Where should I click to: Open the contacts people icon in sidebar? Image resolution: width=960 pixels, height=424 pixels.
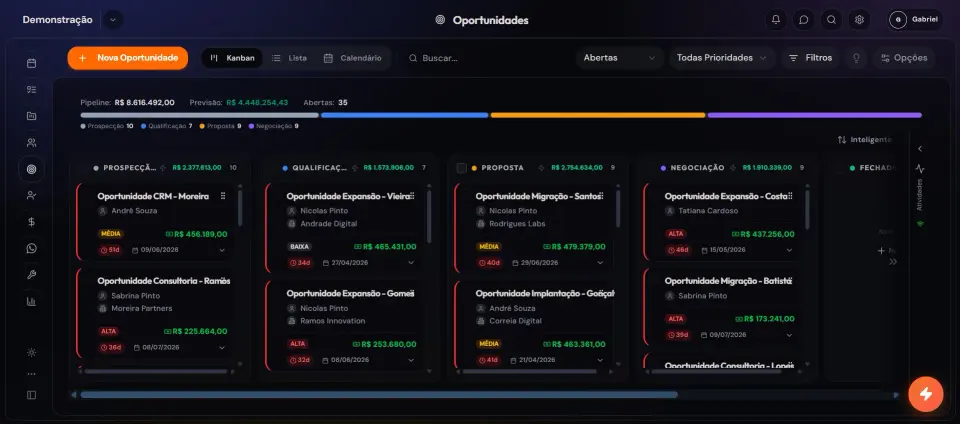(31, 143)
